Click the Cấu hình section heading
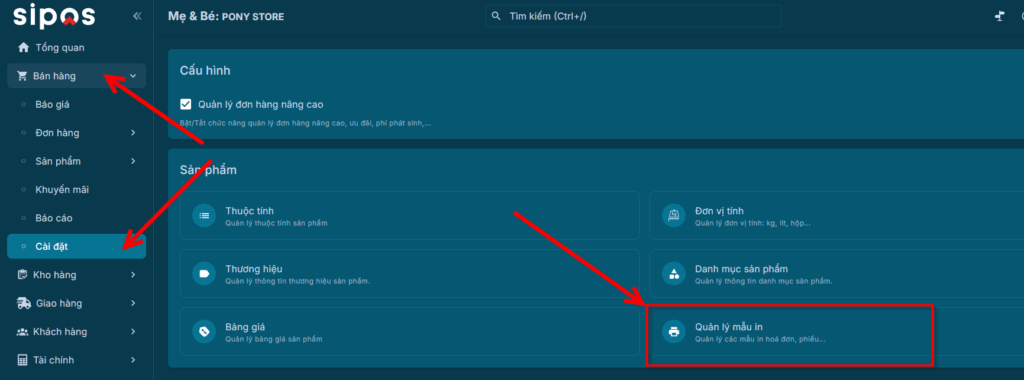1024x380 pixels. [x=205, y=71]
